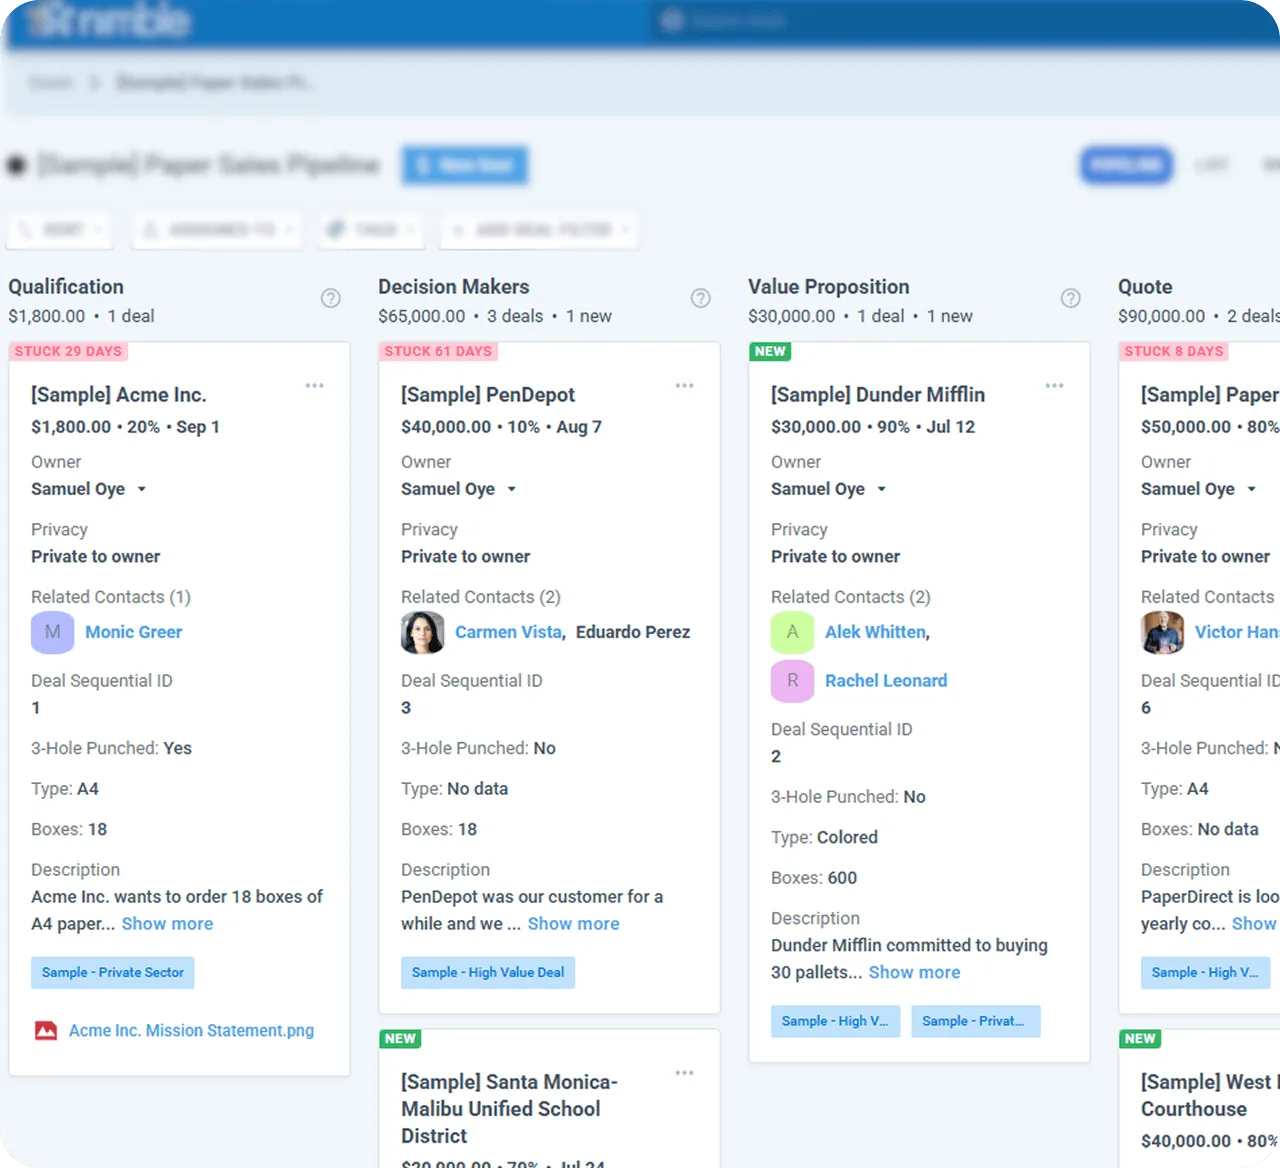This screenshot has height=1168, width=1280.
Task: Open Victor Han contact link
Action: click(1237, 632)
